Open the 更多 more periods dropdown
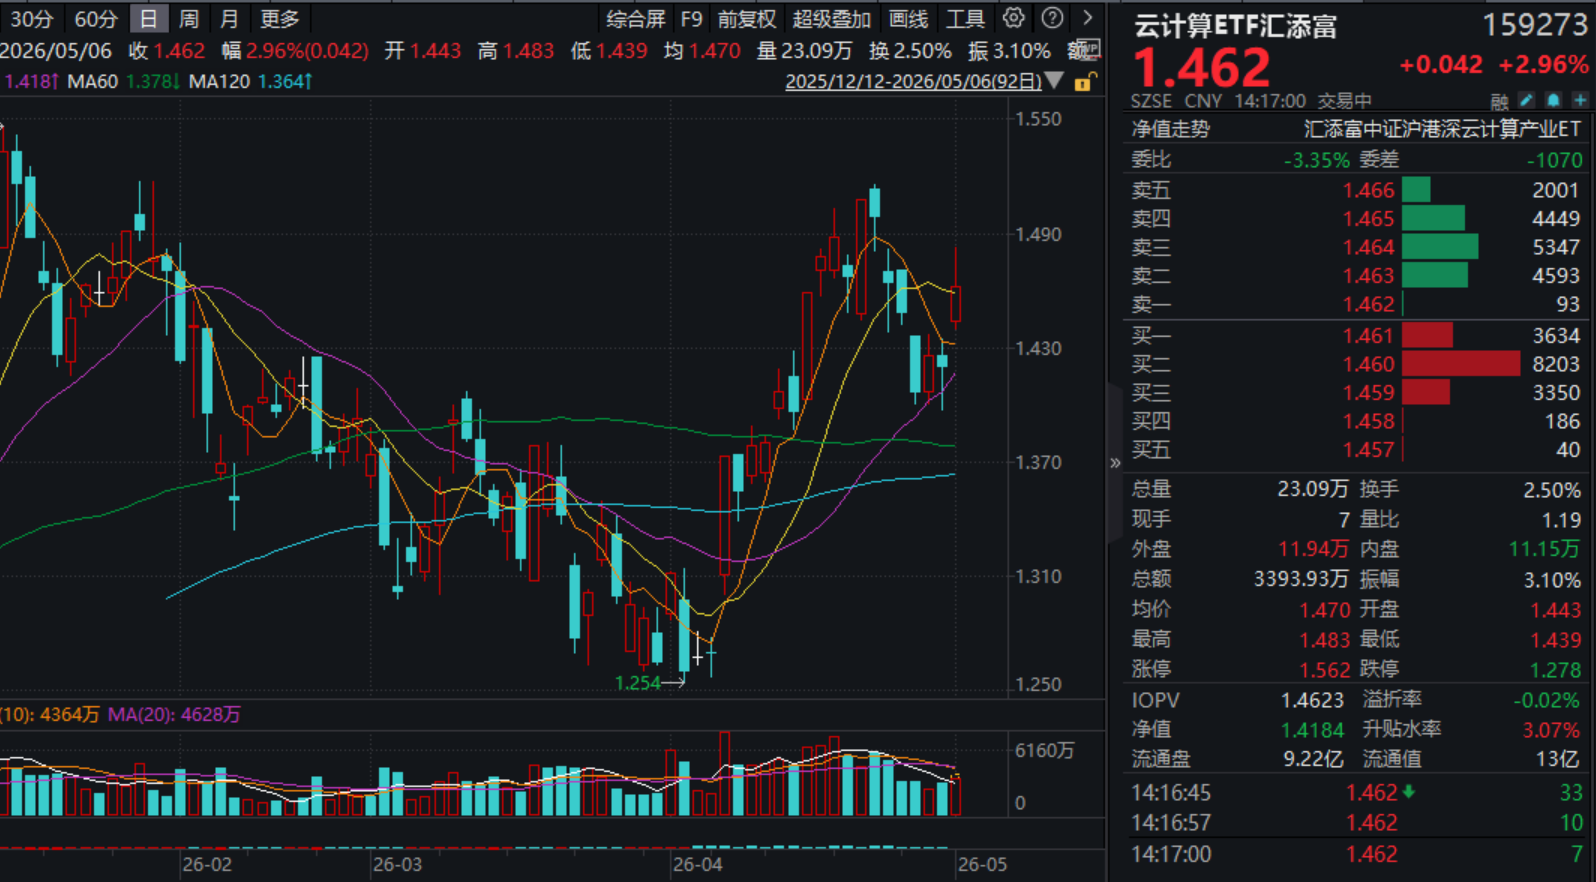The image size is (1596, 882). click(279, 18)
